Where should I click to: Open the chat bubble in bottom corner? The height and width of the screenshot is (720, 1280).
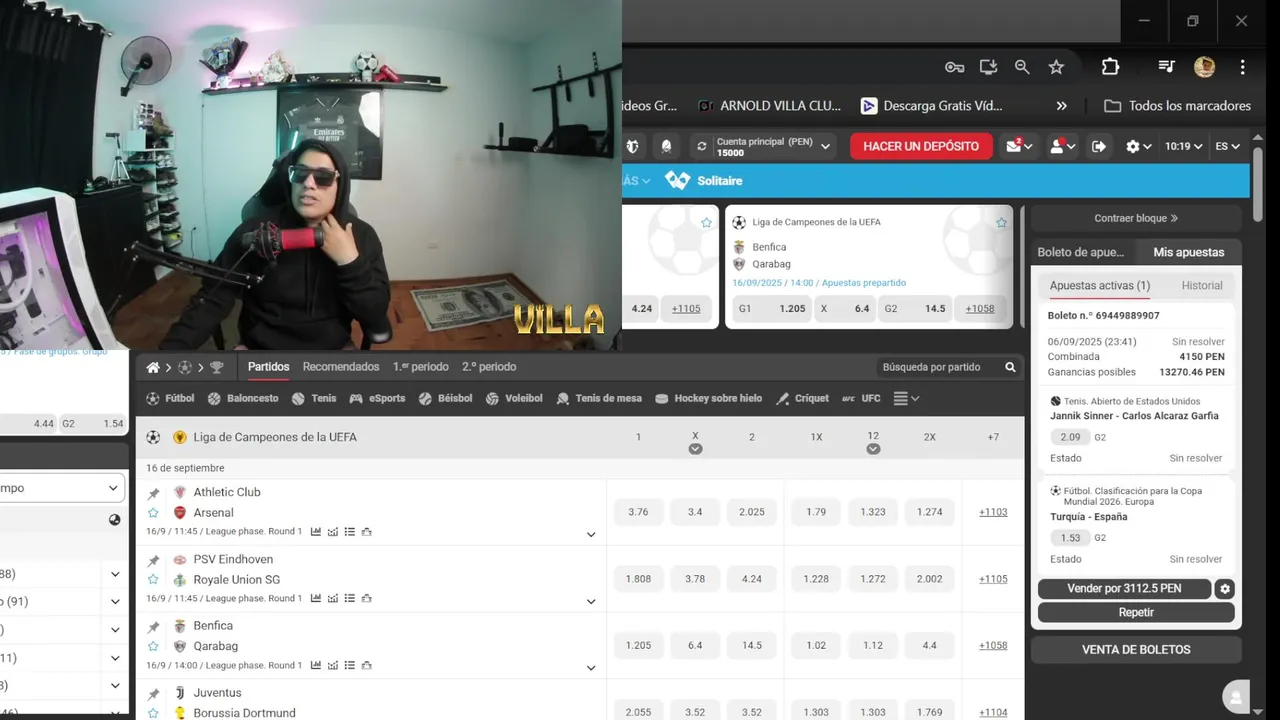pos(1237,697)
